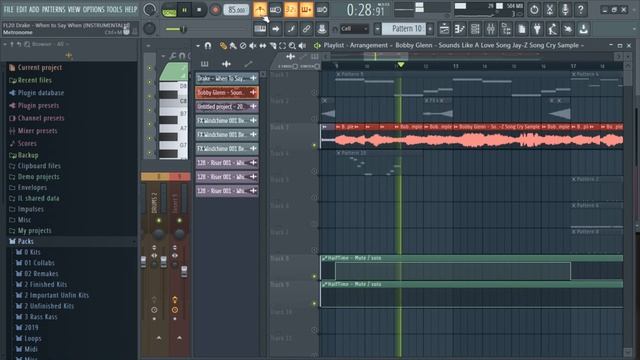Stop playback with the stop button

pos(199,9)
